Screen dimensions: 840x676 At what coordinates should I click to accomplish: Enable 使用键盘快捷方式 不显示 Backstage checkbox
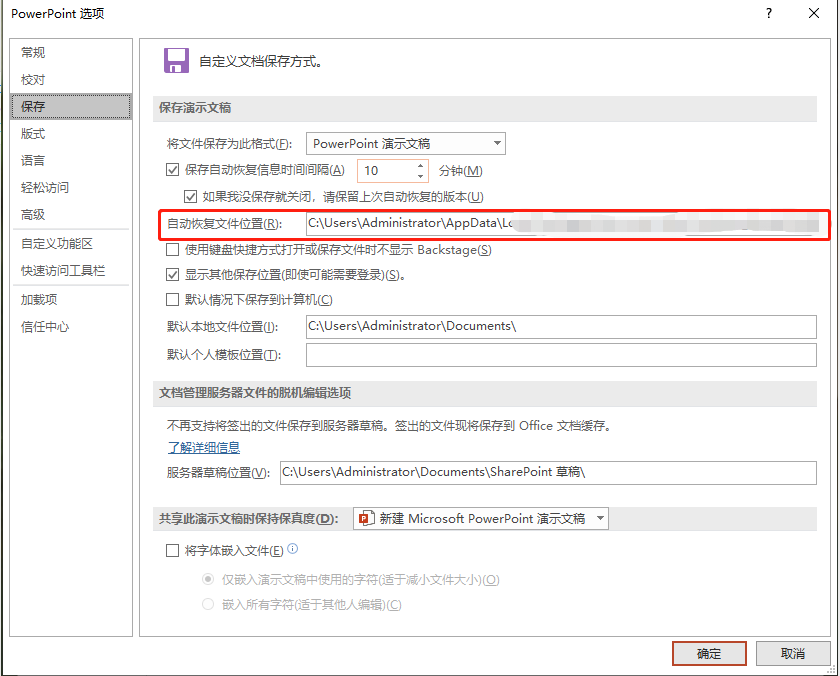[x=172, y=250]
